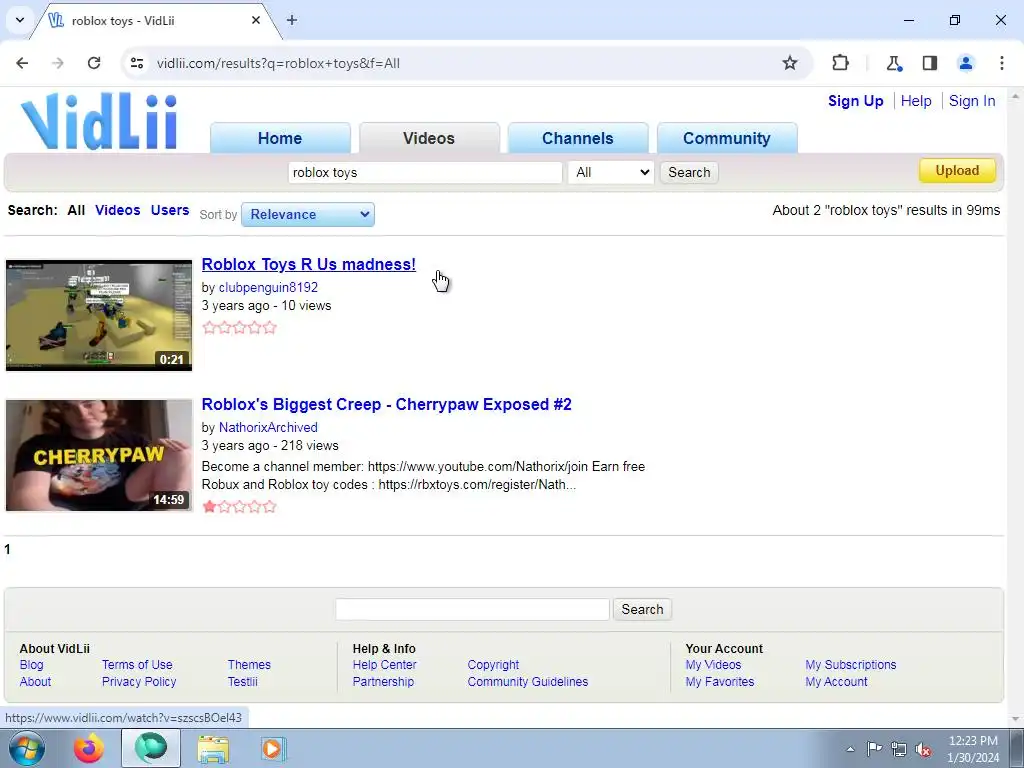Visit NathorixArchived channel link

(268, 427)
